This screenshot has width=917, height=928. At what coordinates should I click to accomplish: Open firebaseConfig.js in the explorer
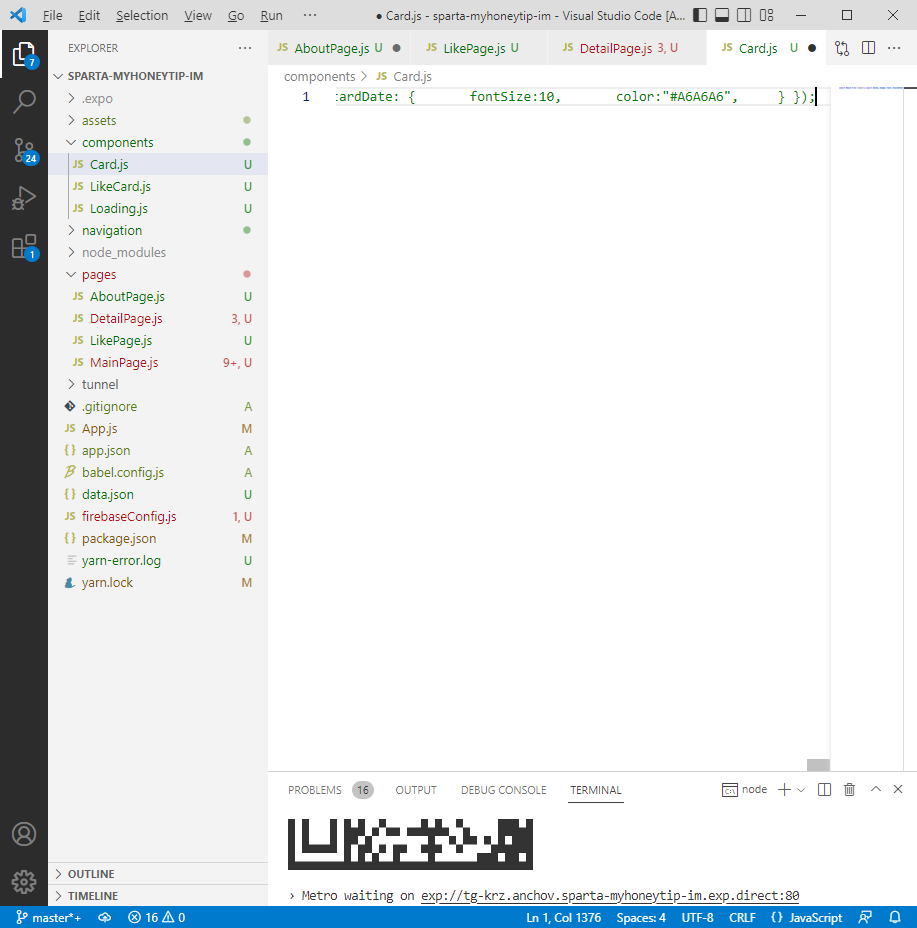(x=157, y=517)
